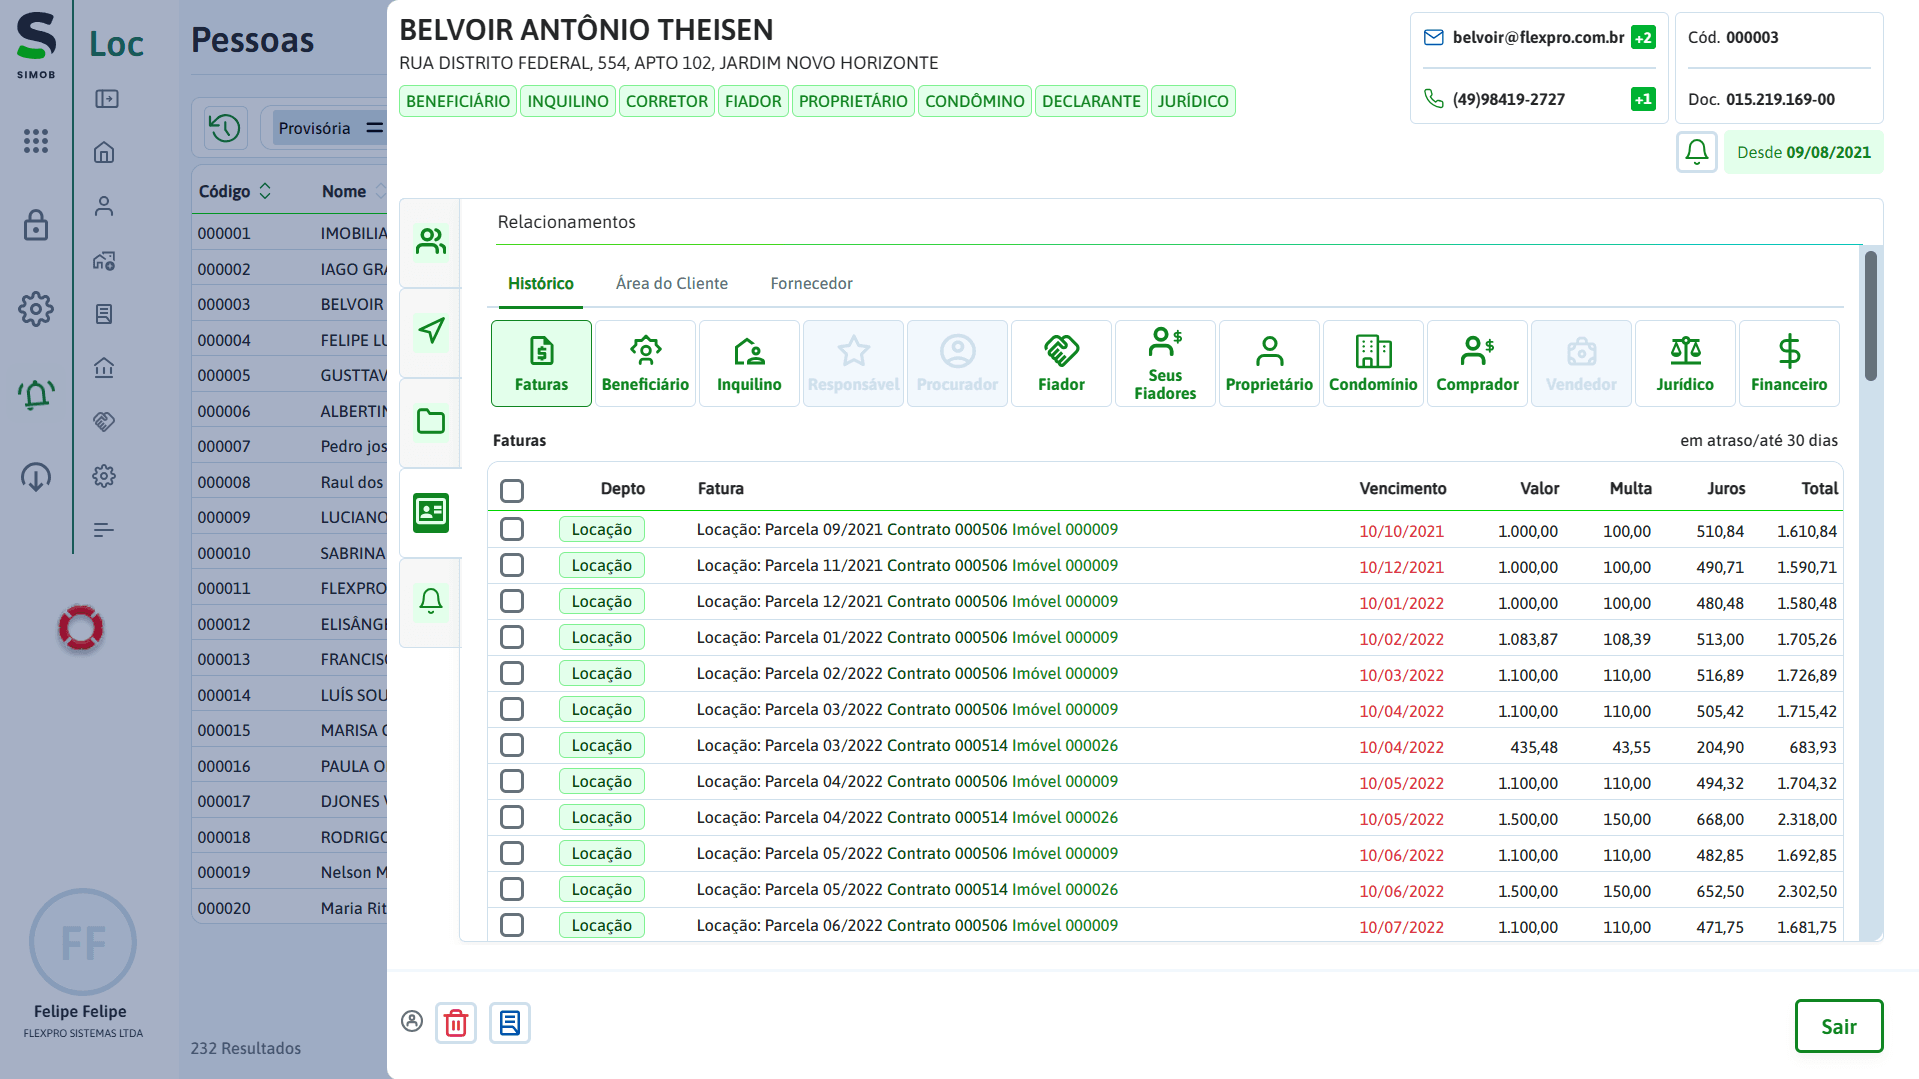The width and height of the screenshot is (1919, 1079).
Task: Expand the +2 additional emails badge
Action: click(x=1642, y=38)
